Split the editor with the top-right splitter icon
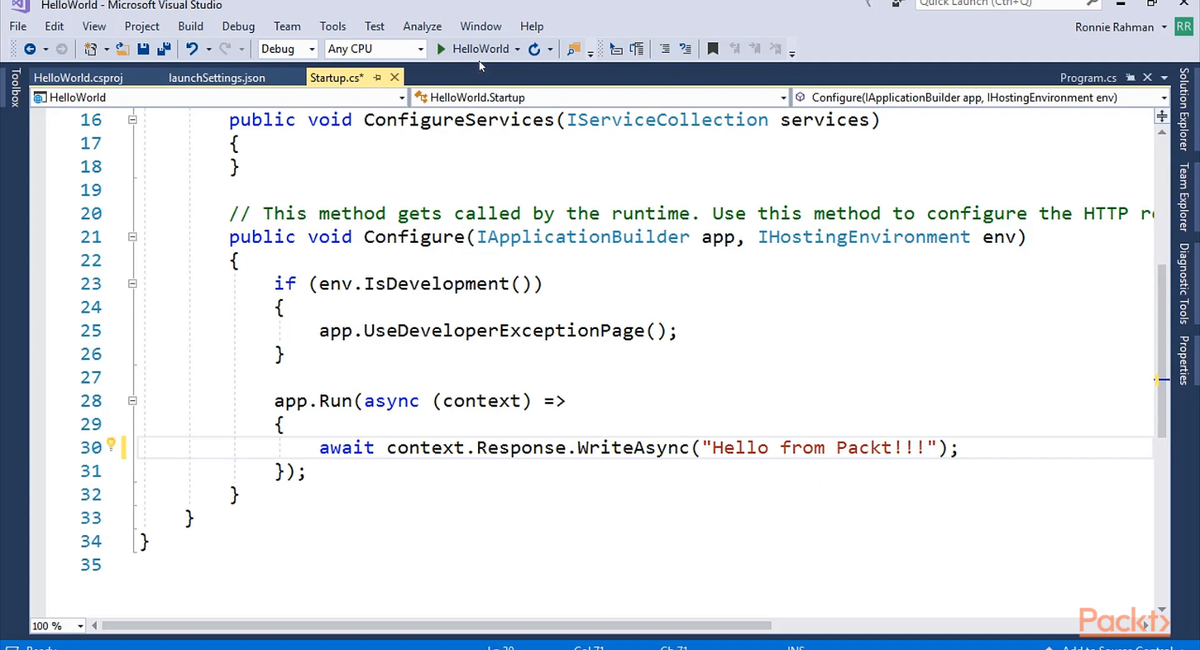 pos(1161,117)
